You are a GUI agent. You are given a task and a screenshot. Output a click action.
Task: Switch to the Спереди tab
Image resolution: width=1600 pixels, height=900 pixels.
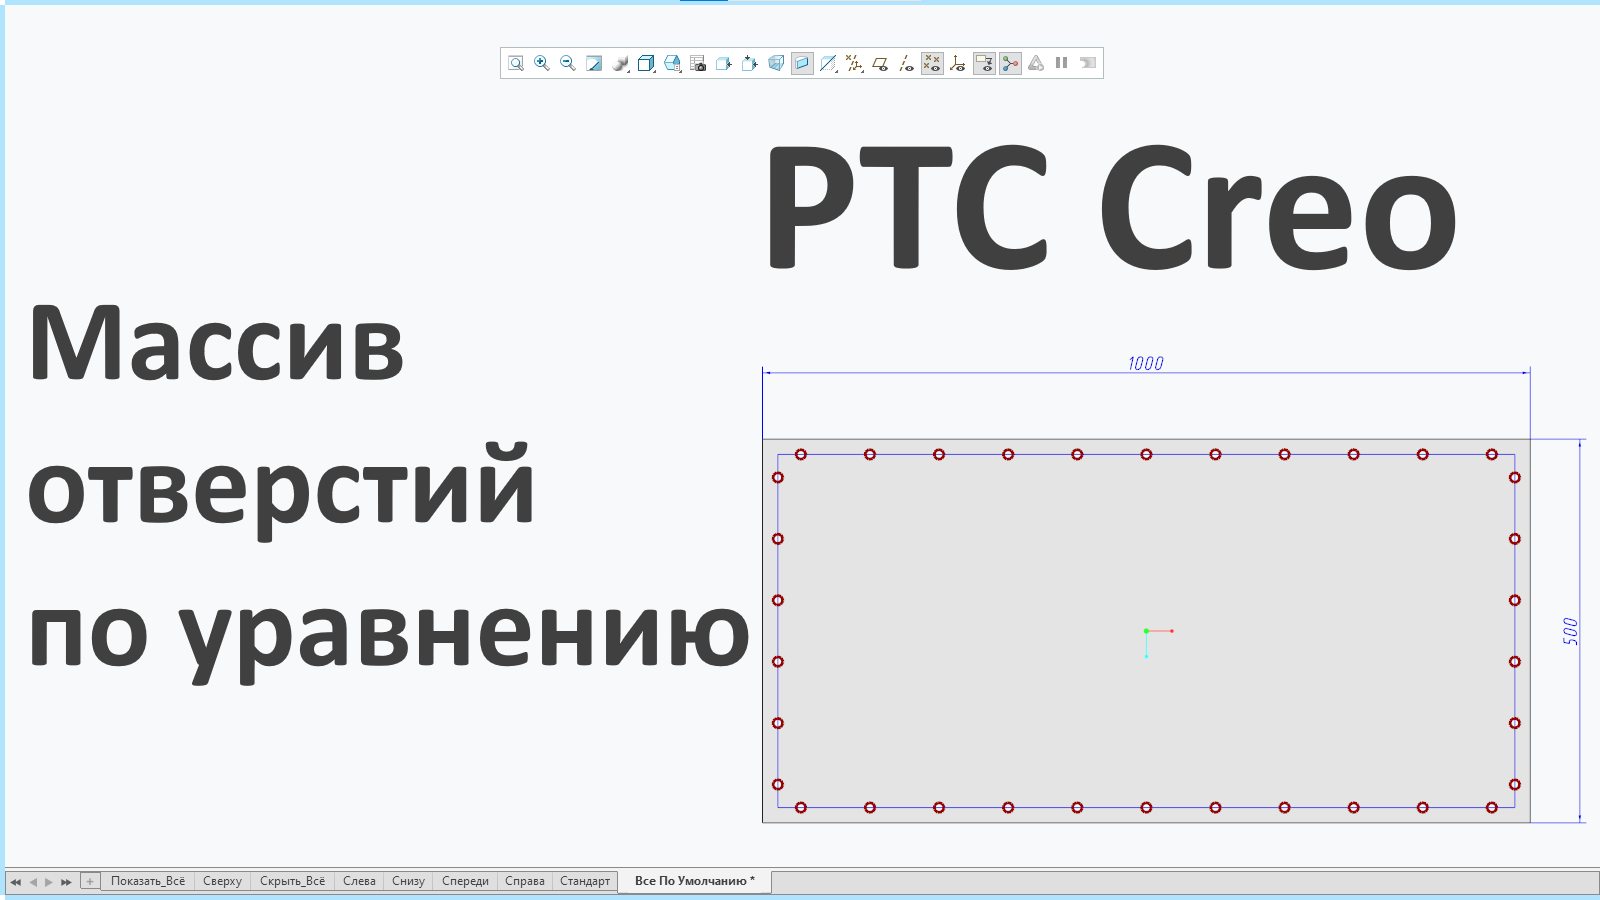pyautogui.click(x=465, y=881)
